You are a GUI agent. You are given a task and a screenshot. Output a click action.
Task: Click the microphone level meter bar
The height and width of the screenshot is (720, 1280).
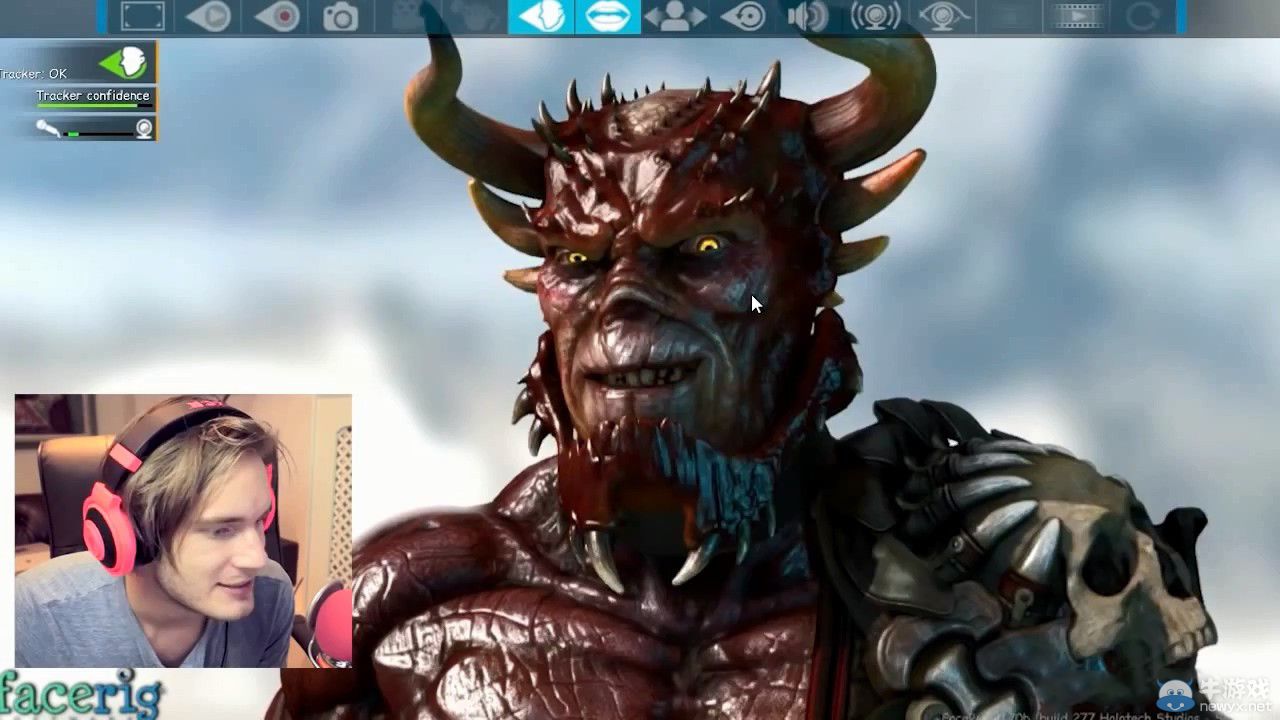tap(98, 133)
